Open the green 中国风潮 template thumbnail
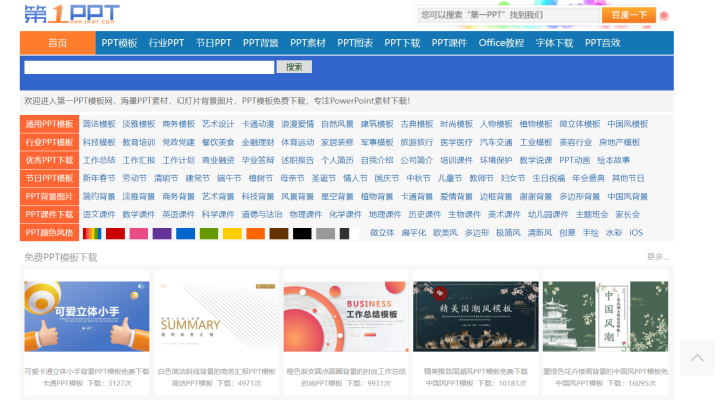This screenshot has width=720, height=407. click(x=606, y=317)
